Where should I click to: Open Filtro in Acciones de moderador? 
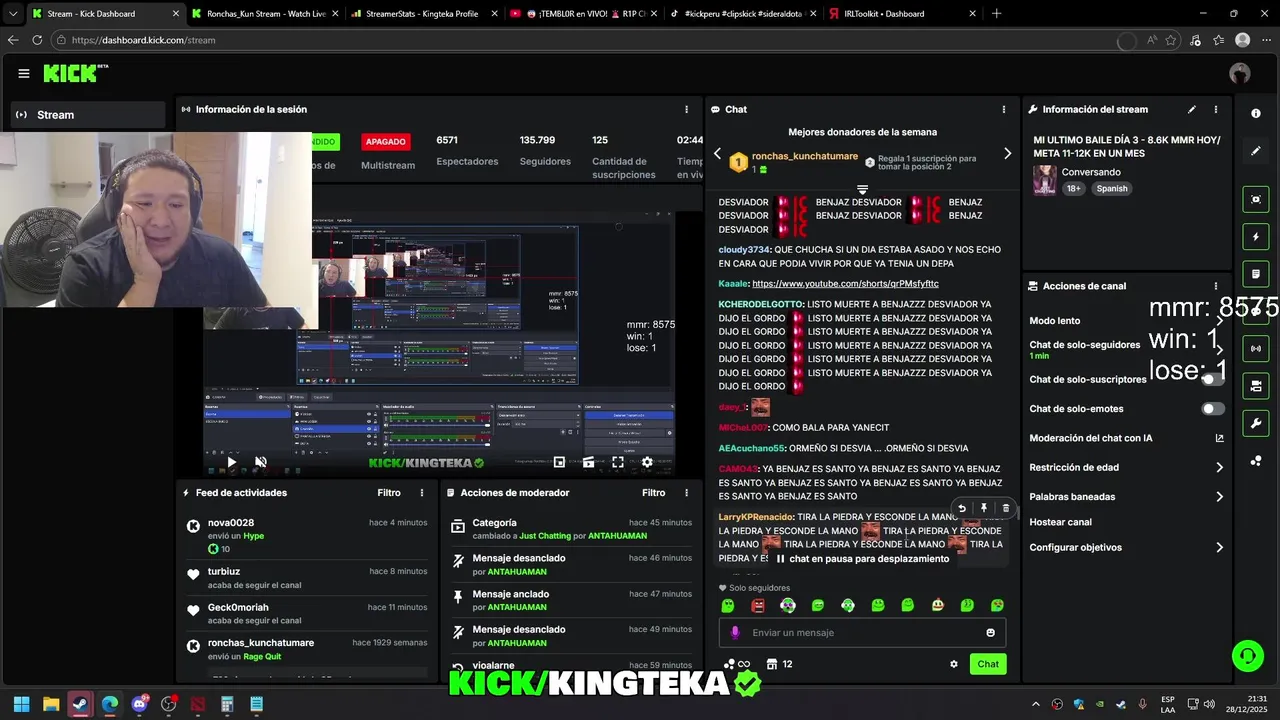pos(653,493)
